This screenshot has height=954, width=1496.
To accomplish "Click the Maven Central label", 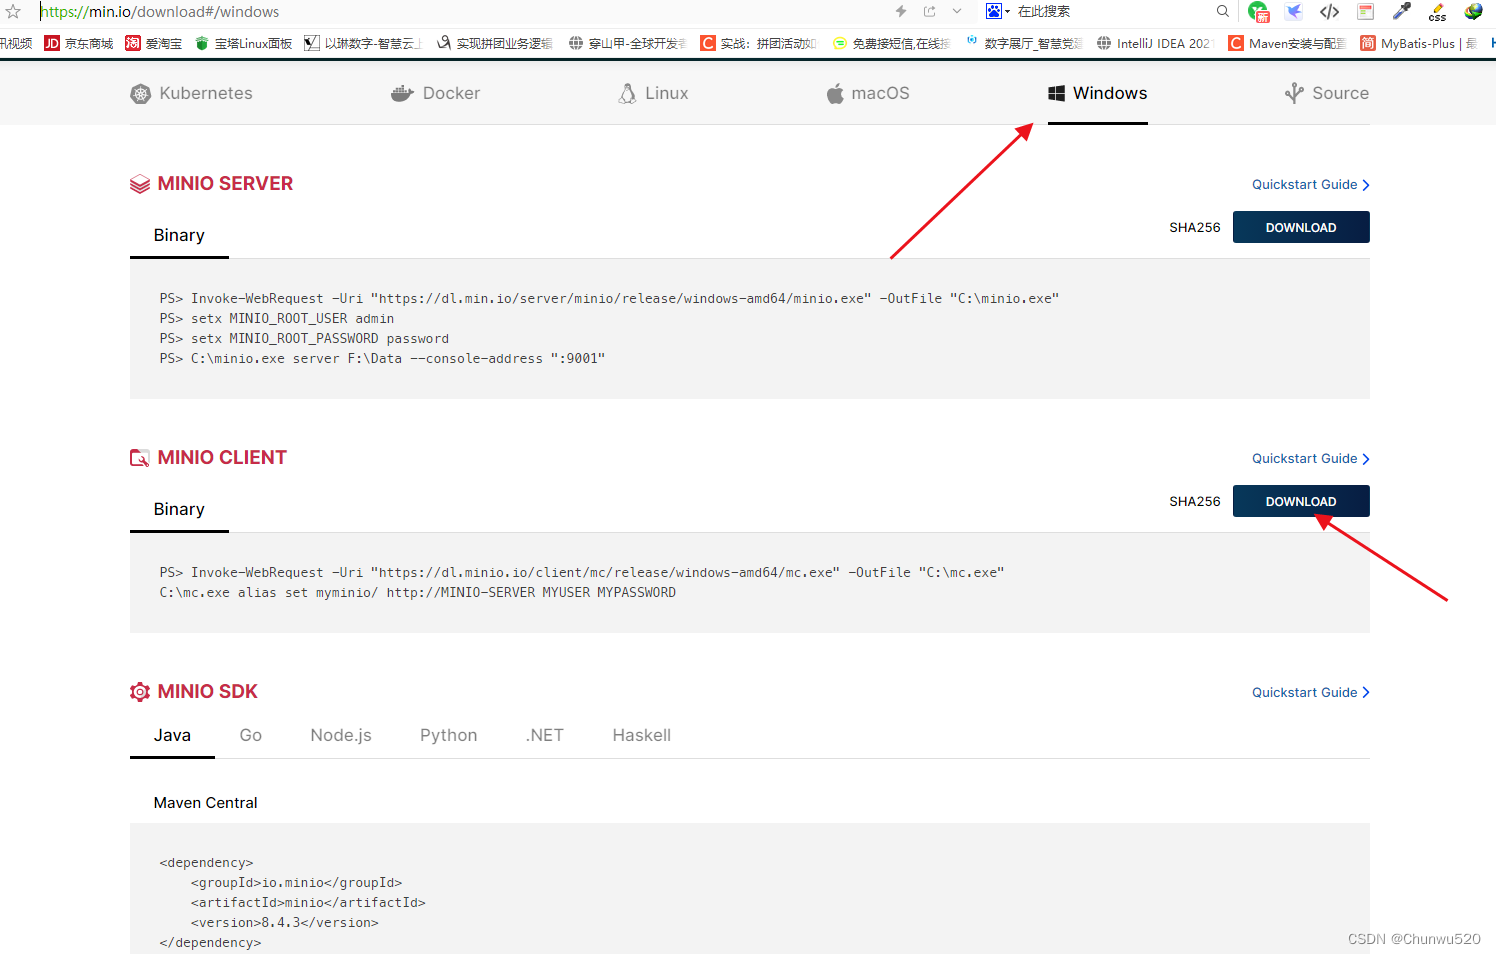I will [x=205, y=803].
